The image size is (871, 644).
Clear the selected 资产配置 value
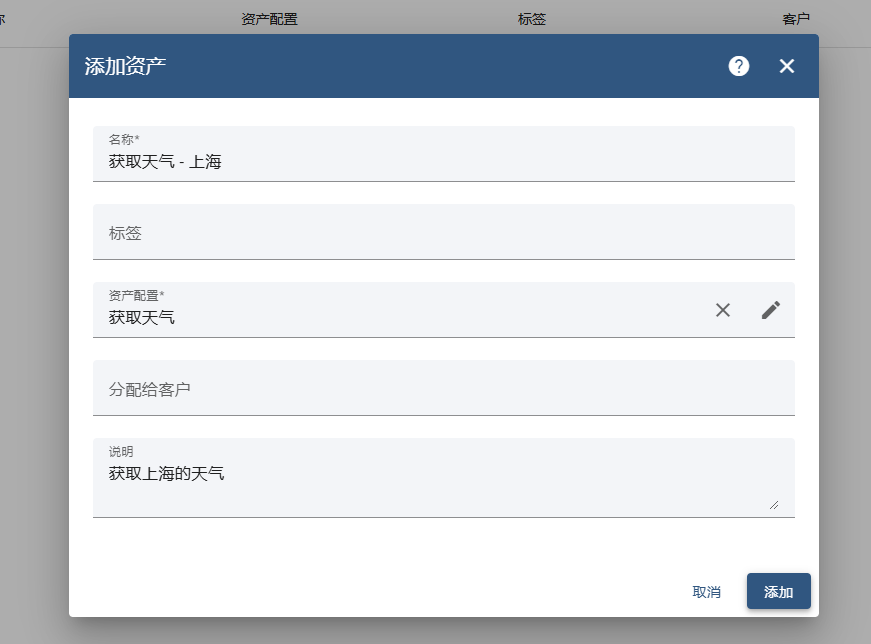tap(723, 310)
